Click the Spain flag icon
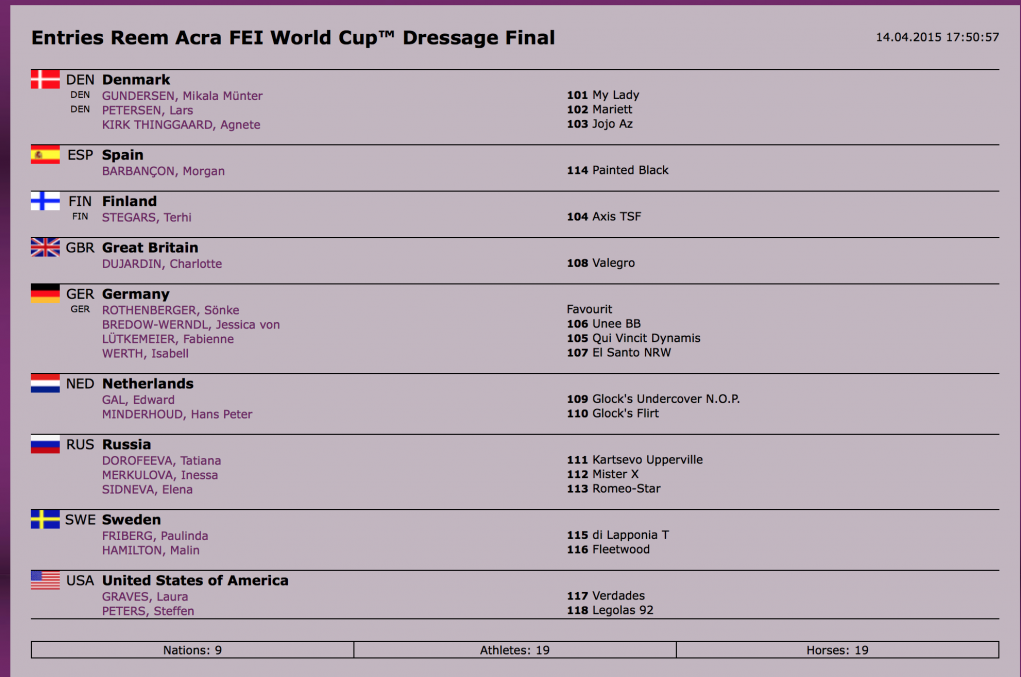The image size is (1021, 677). click(45, 155)
